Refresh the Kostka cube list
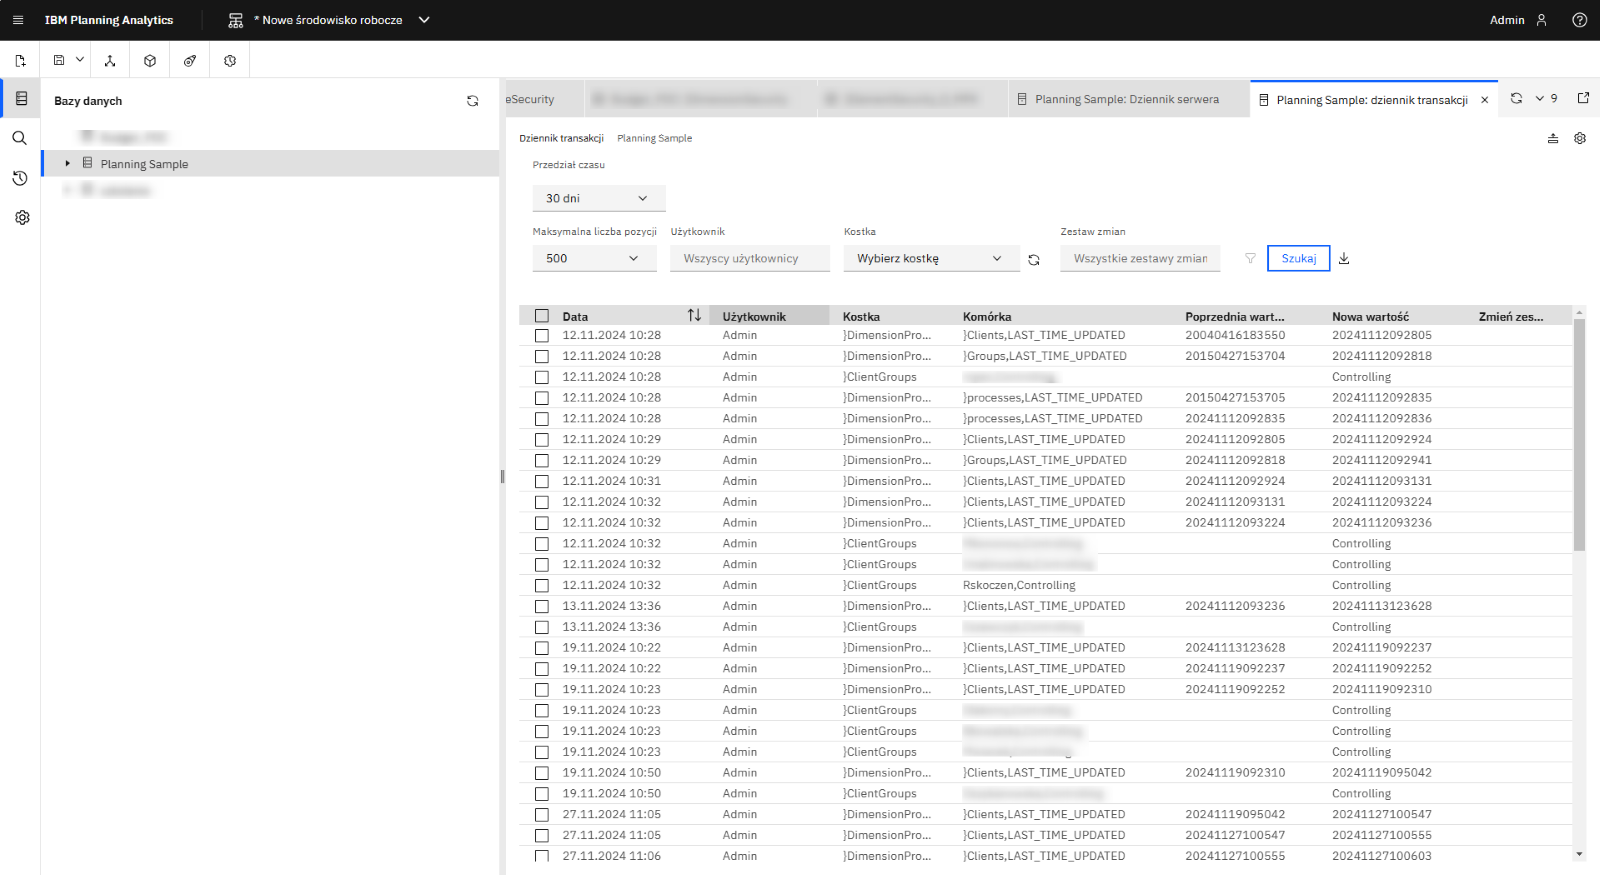The image size is (1600, 875). (1034, 259)
